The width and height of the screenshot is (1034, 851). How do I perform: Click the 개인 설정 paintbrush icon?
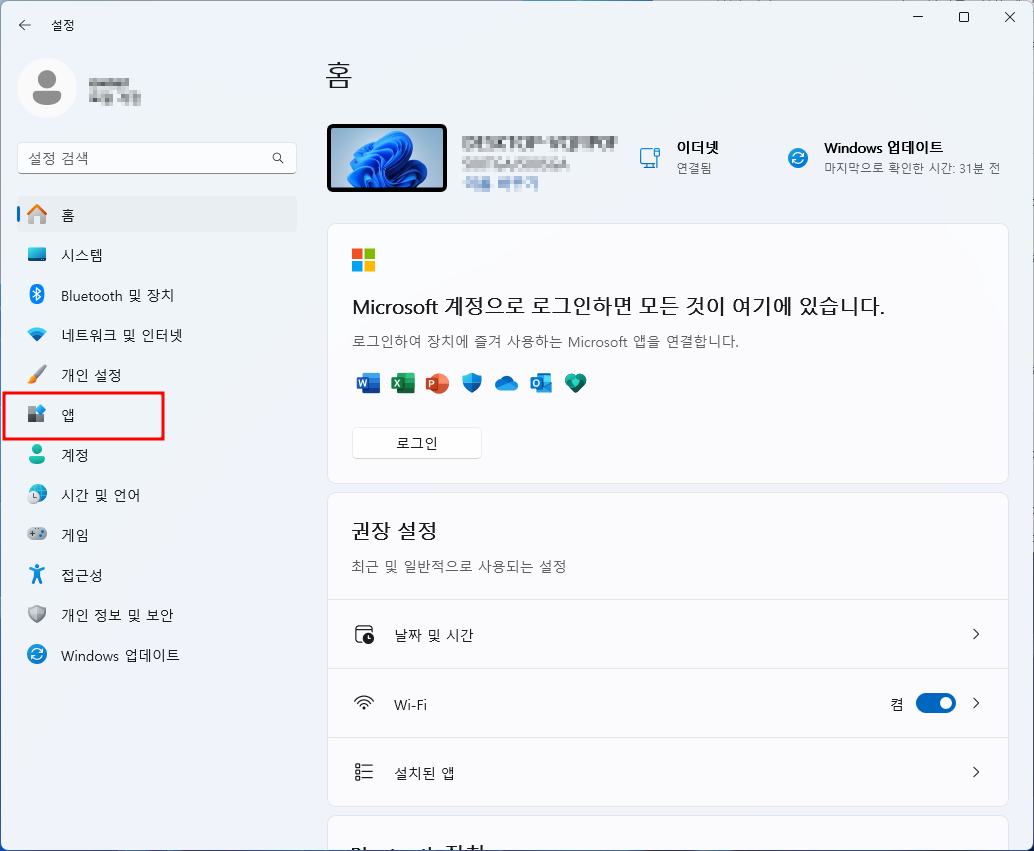(37, 374)
